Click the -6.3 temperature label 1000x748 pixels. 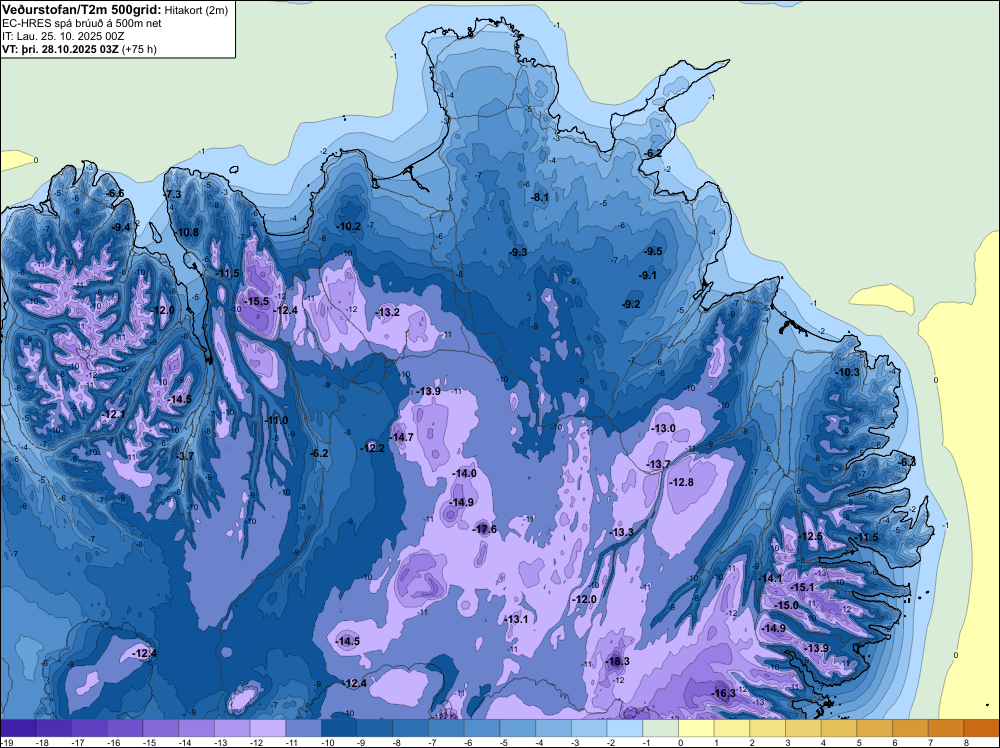pyautogui.click(x=906, y=462)
